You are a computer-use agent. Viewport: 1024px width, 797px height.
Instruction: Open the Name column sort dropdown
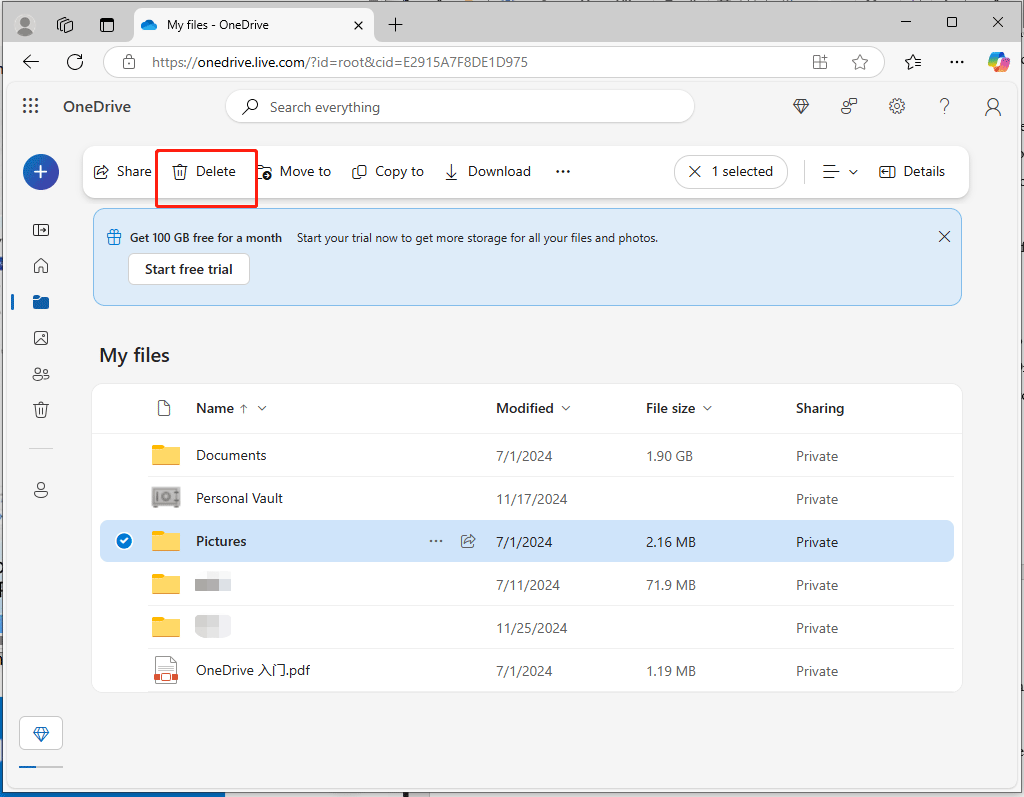(262, 408)
